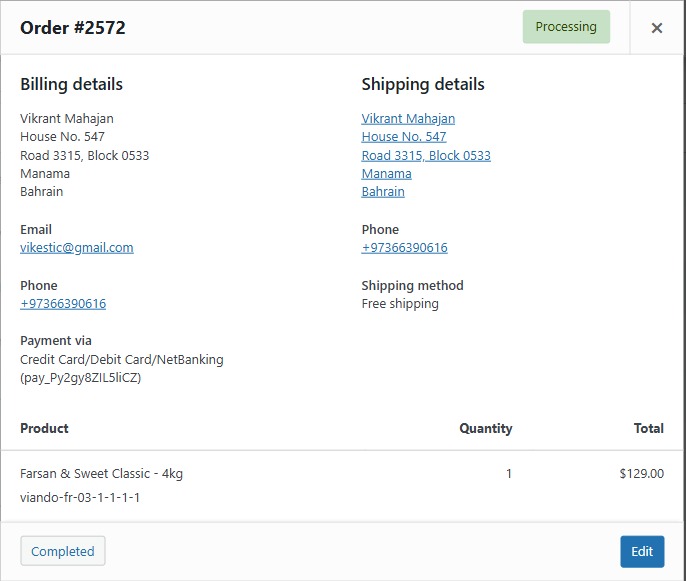Screen dimensions: 686x581
Task: Click the Bahrain shipping link
Action: (x=383, y=192)
